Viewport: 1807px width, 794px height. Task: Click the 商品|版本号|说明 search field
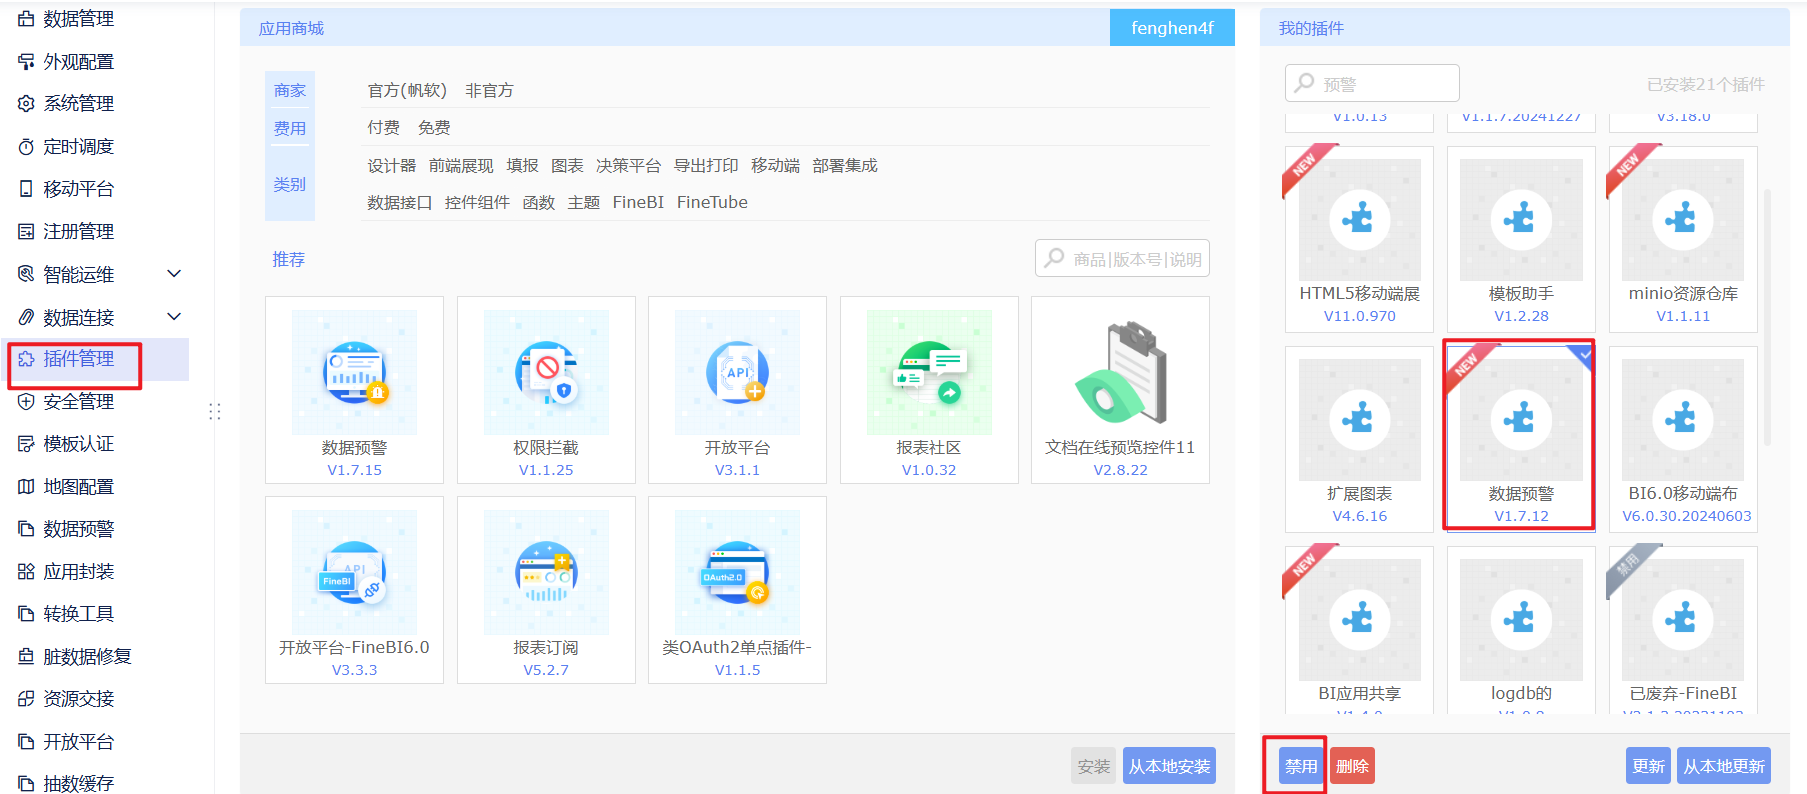(1122, 258)
